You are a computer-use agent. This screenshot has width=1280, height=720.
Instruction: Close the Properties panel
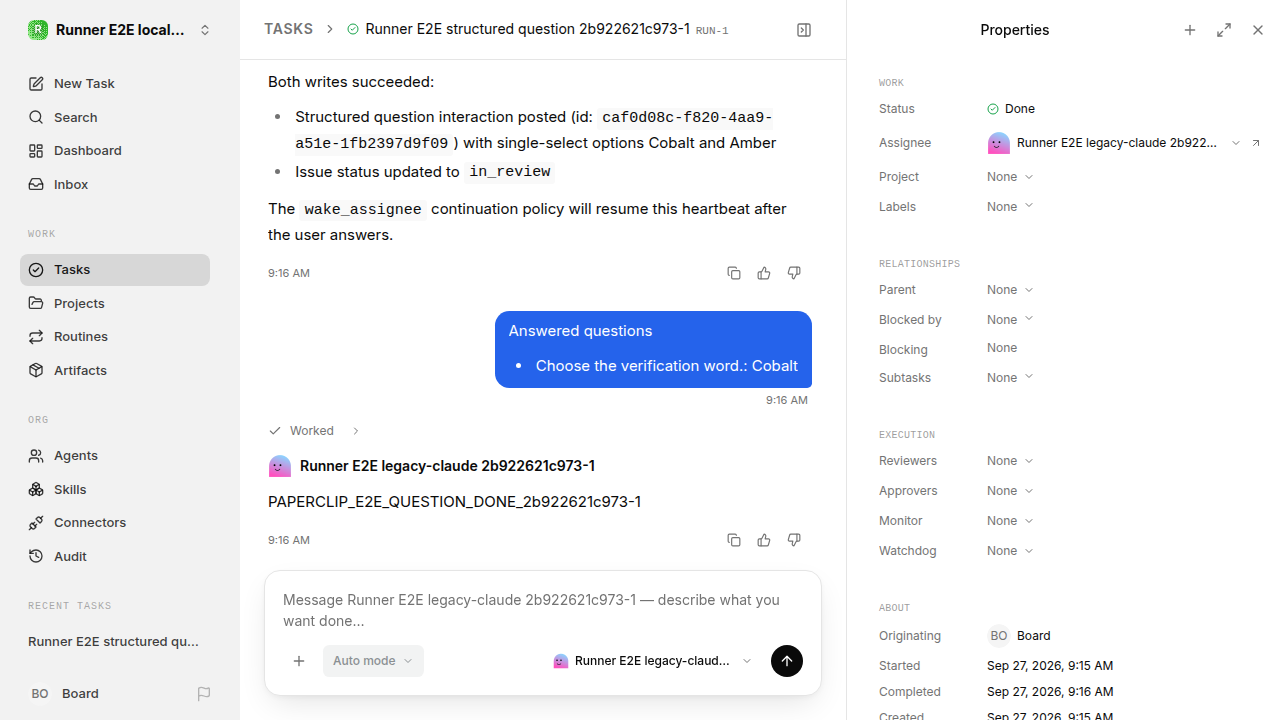1258,30
